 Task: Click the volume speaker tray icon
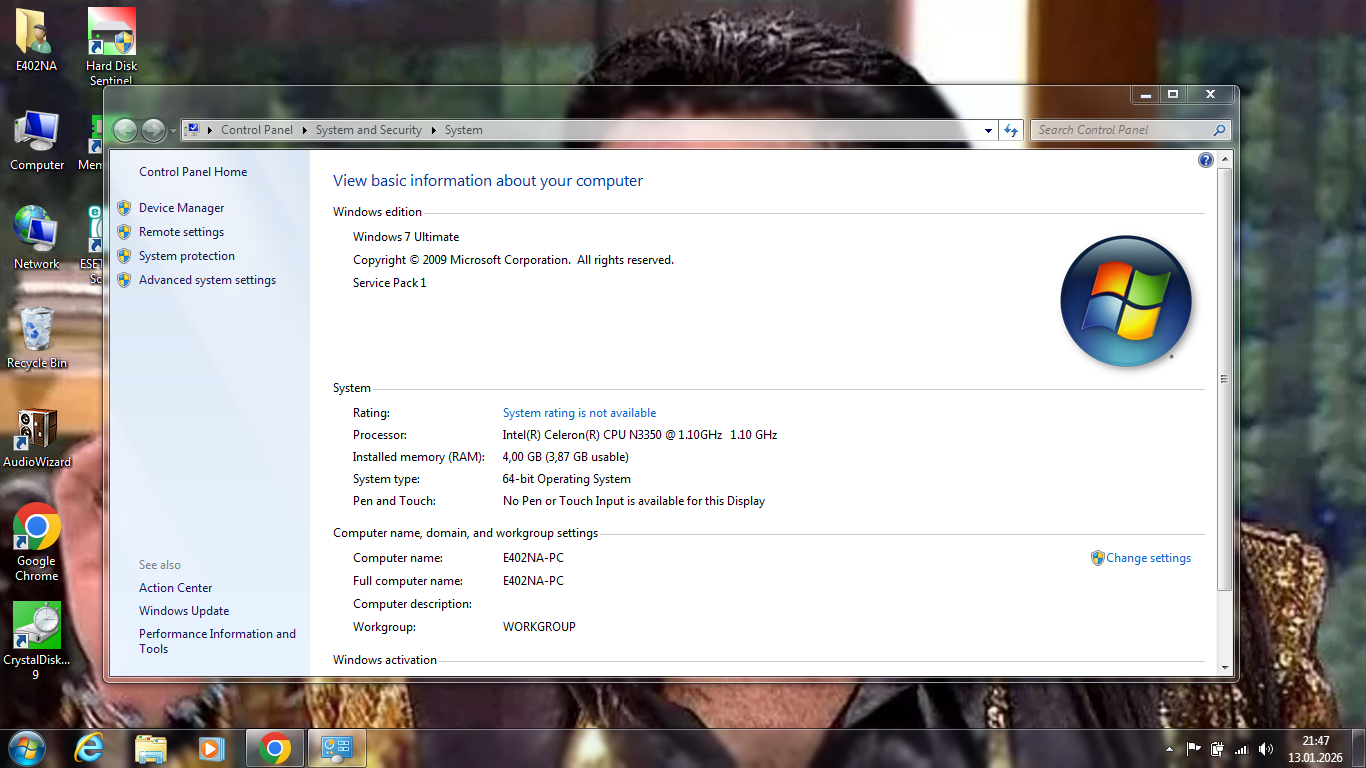tap(1266, 748)
